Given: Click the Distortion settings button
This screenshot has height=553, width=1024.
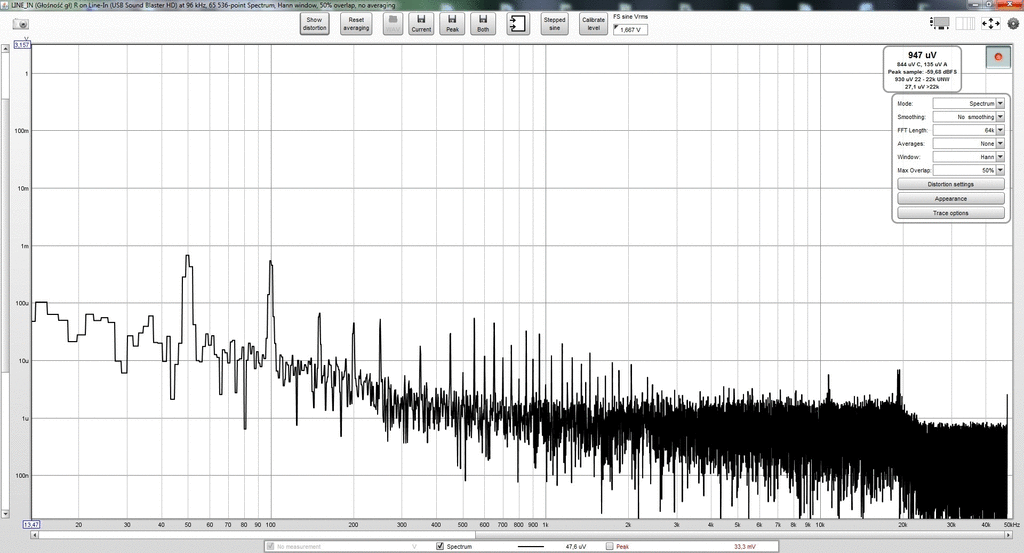Looking at the screenshot, I should pyautogui.click(x=951, y=184).
